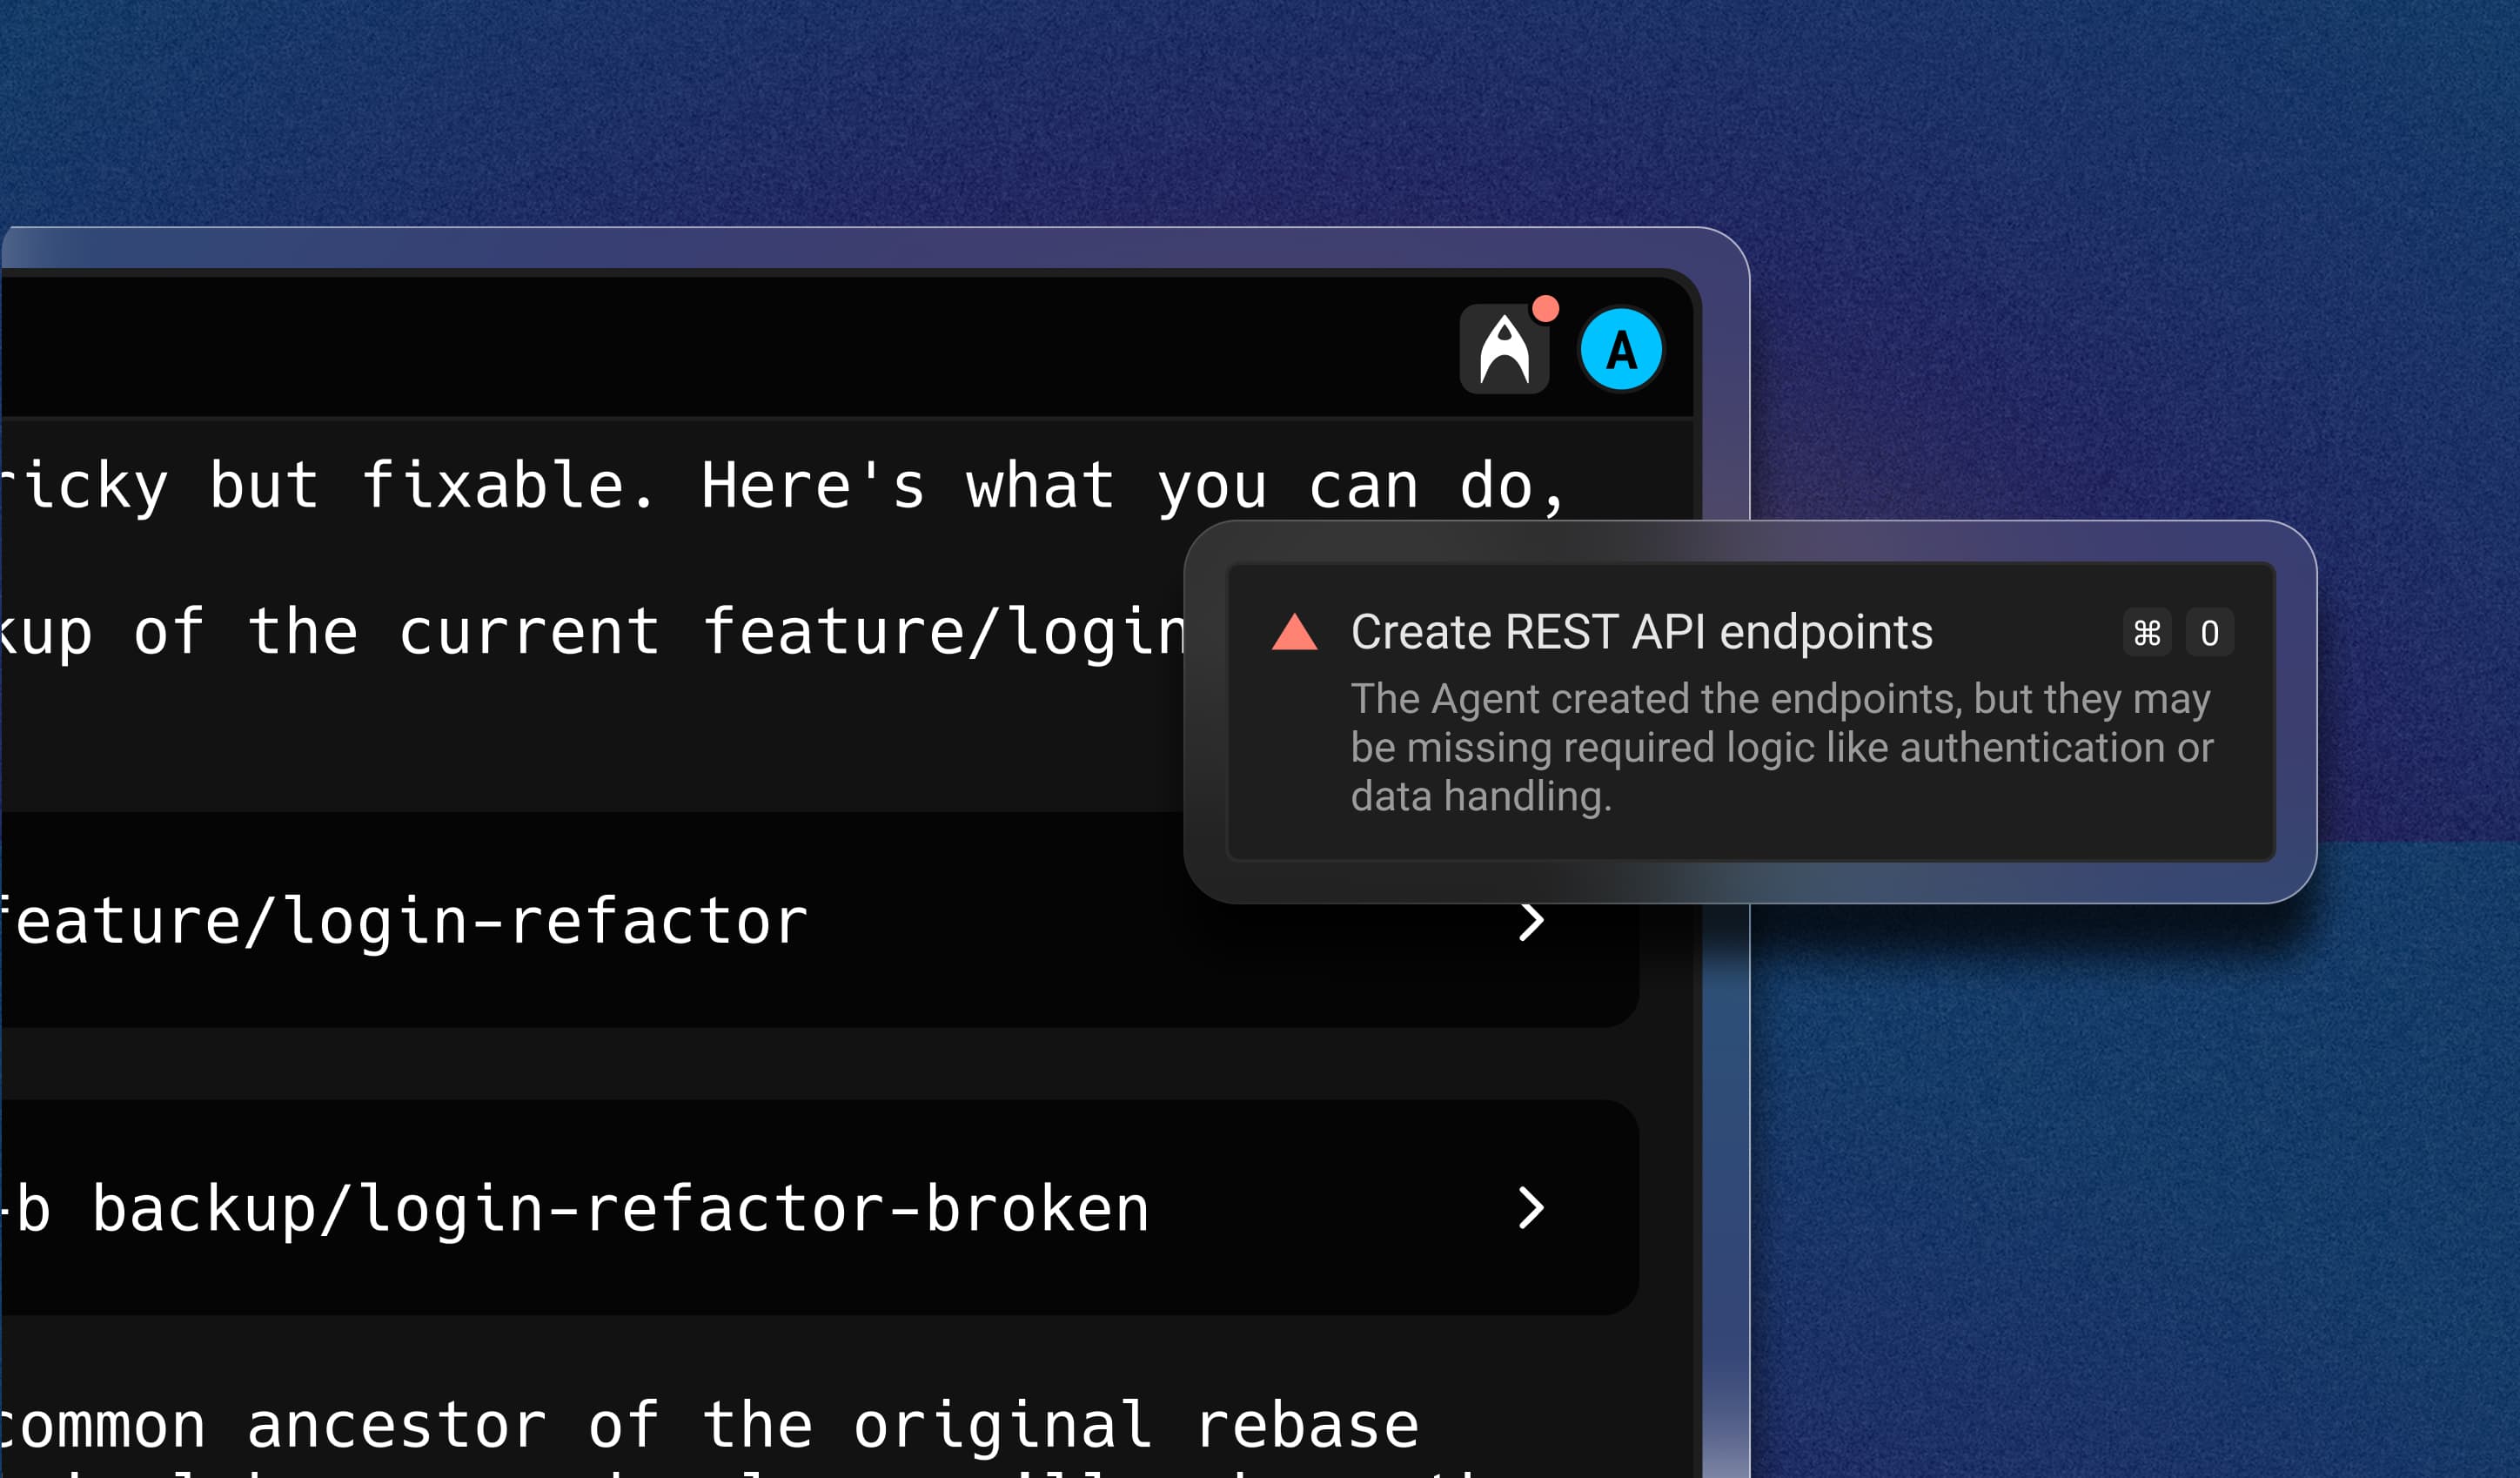Click the gap between the two command blocks
The width and height of the screenshot is (2520, 1478).
point(800,1064)
